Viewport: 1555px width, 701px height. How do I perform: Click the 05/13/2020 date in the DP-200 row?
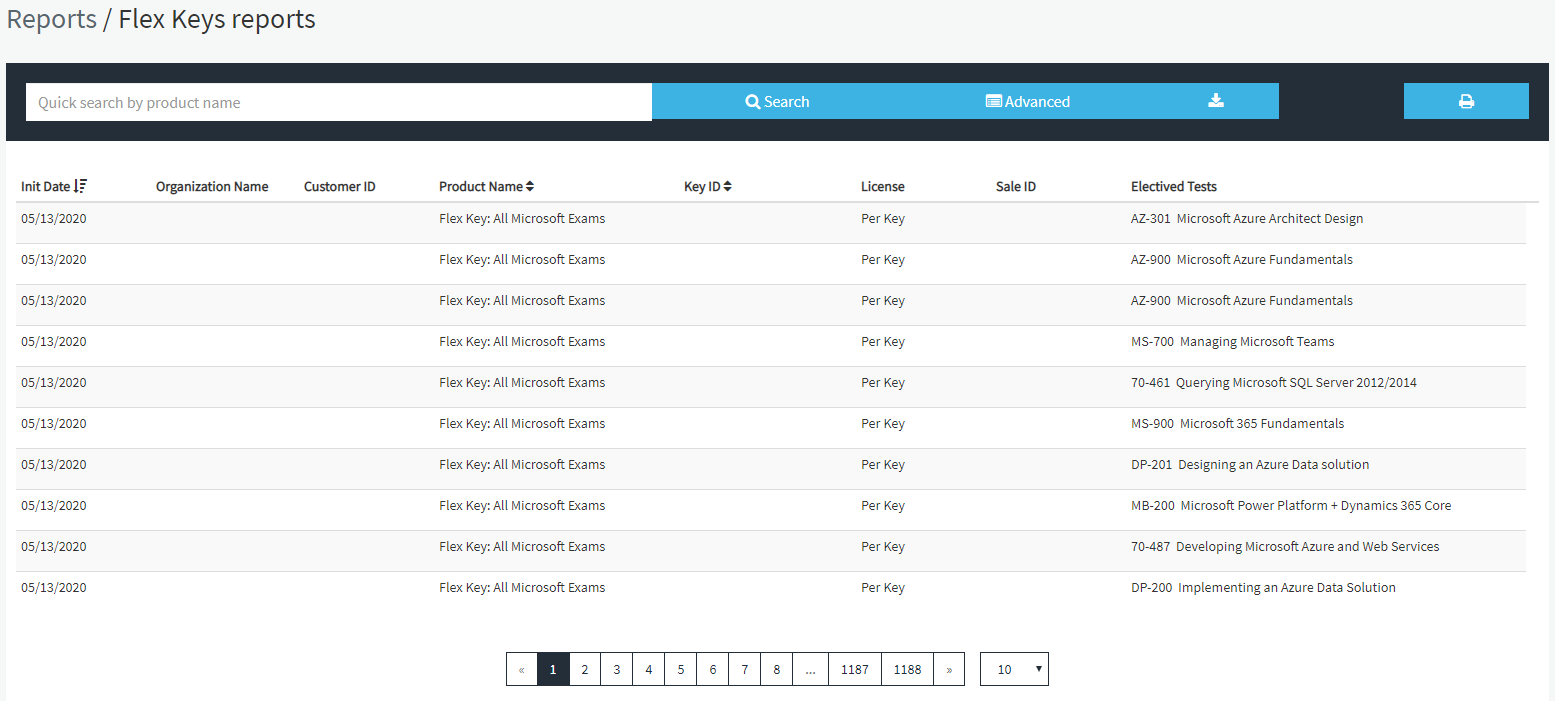coord(54,587)
